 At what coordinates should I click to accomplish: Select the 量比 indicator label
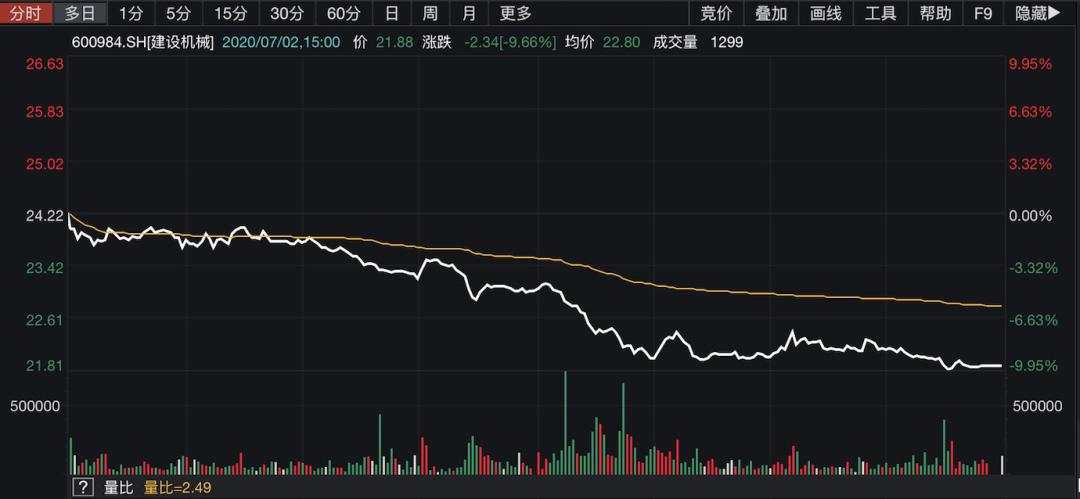[x=117, y=488]
